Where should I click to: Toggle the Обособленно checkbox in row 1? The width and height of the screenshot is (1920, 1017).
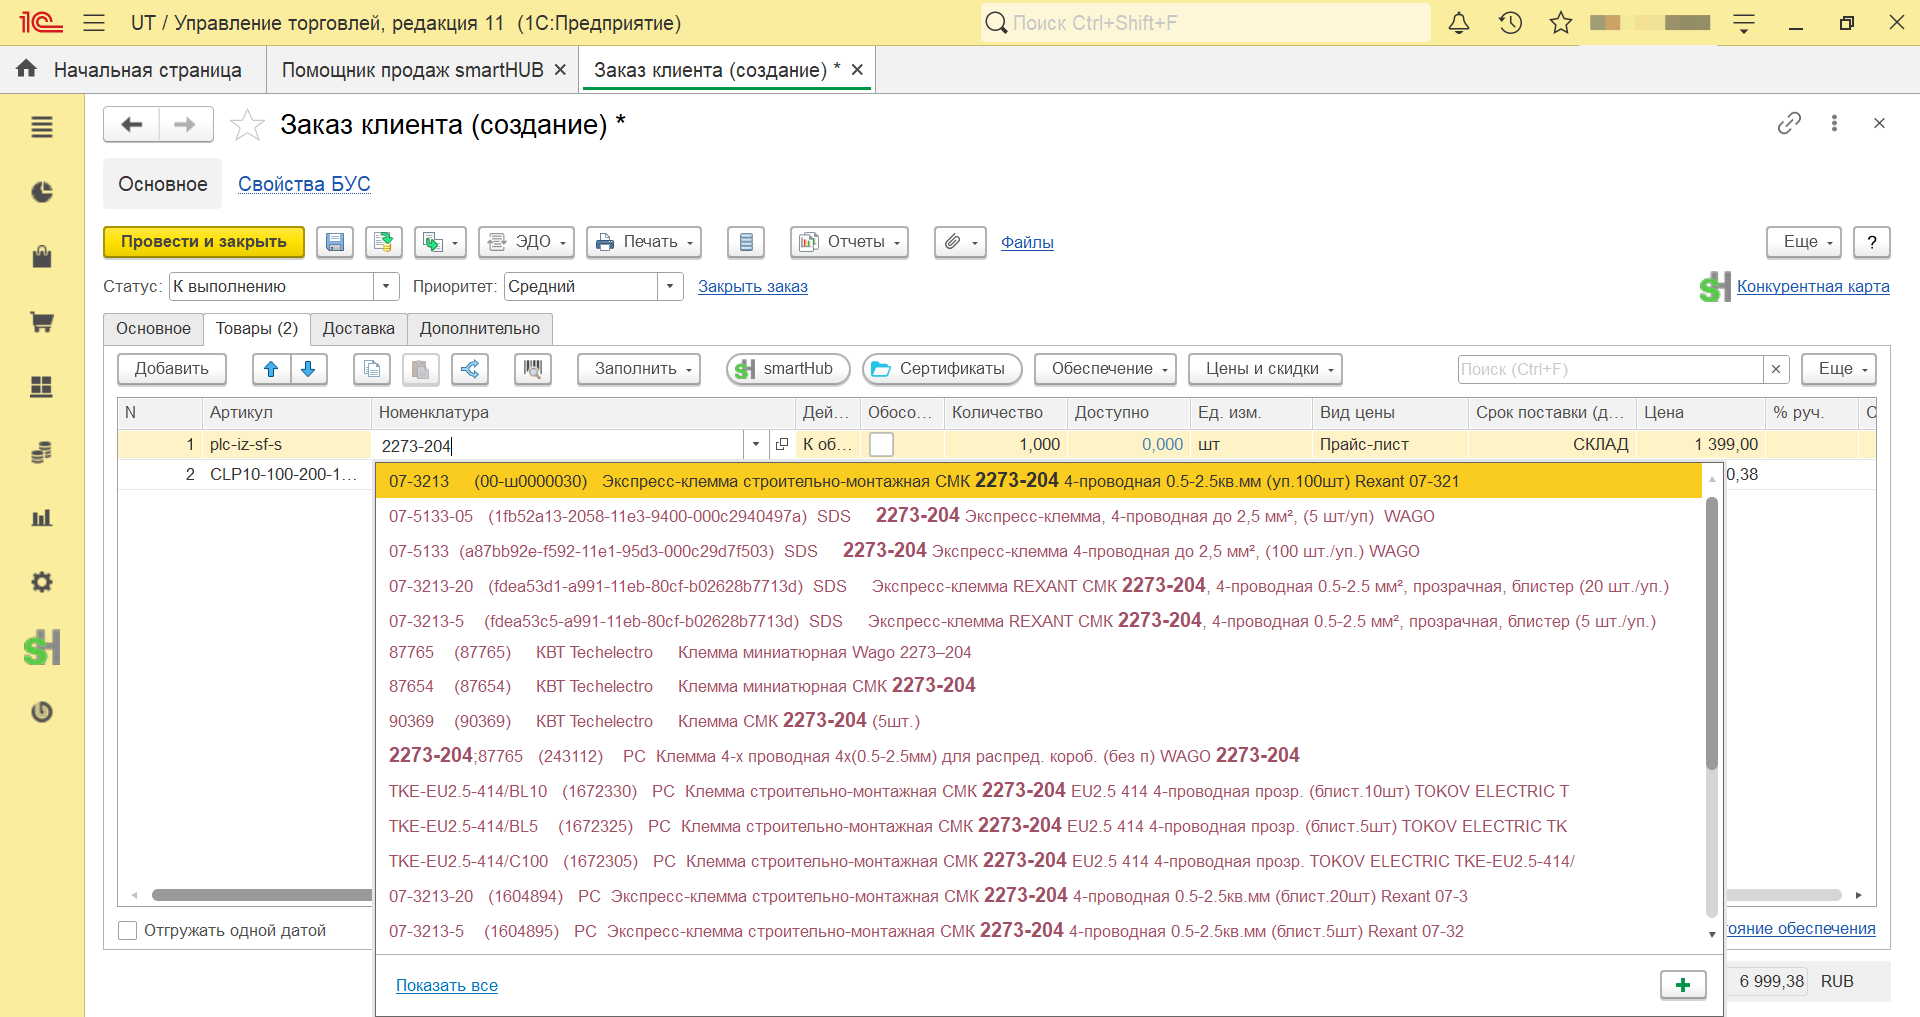[x=881, y=444]
